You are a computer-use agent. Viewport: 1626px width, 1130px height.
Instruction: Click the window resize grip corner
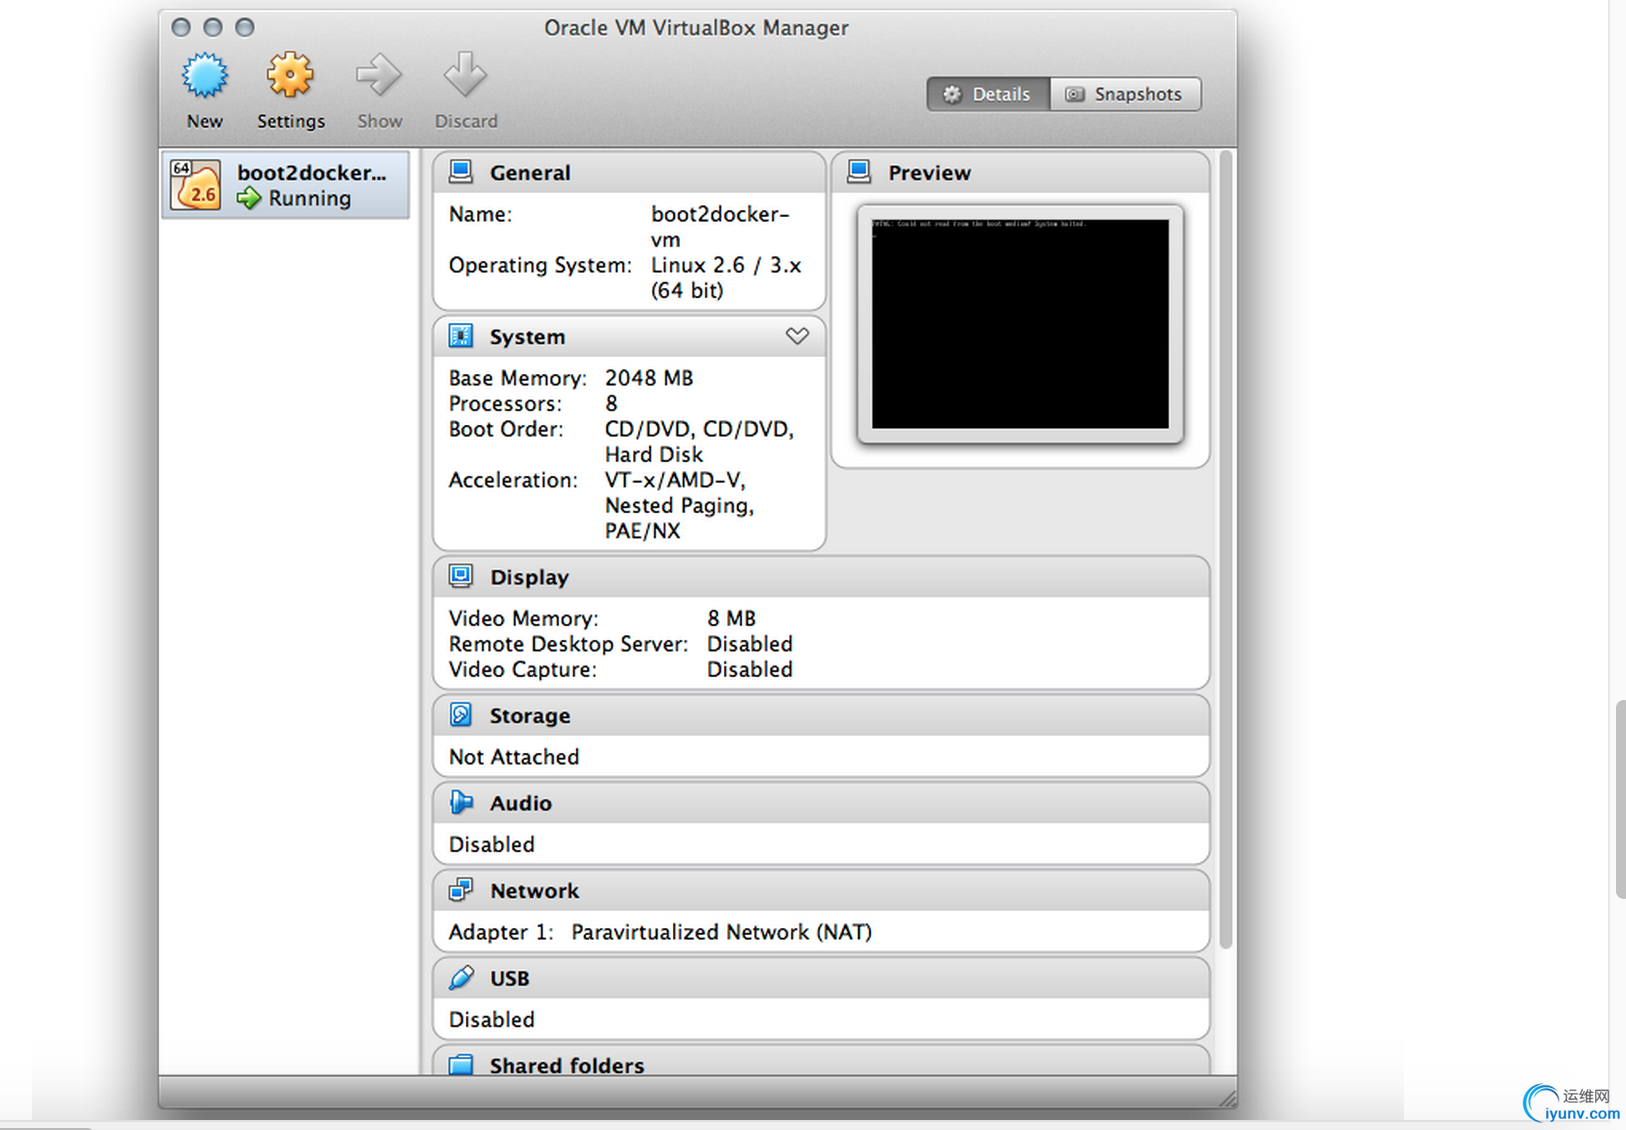click(x=1227, y=1098)
